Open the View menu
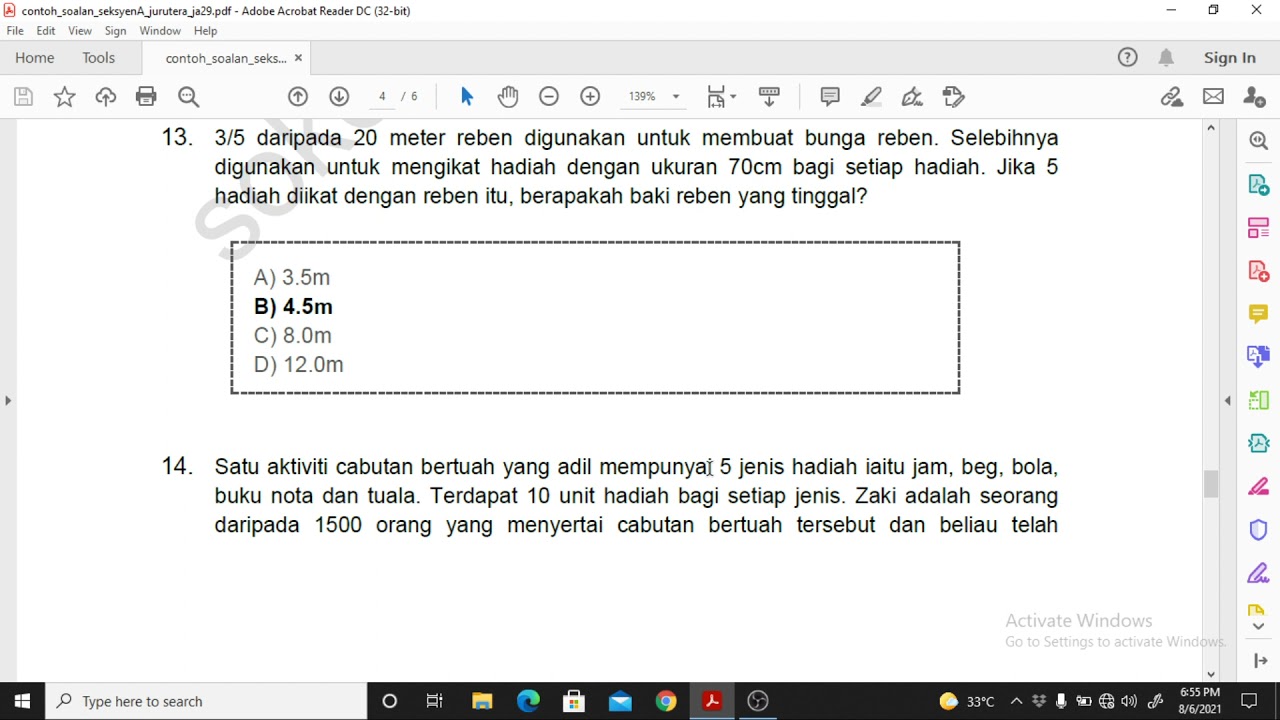This screenshot has width=1280, height=720. (x=80, y=31)
